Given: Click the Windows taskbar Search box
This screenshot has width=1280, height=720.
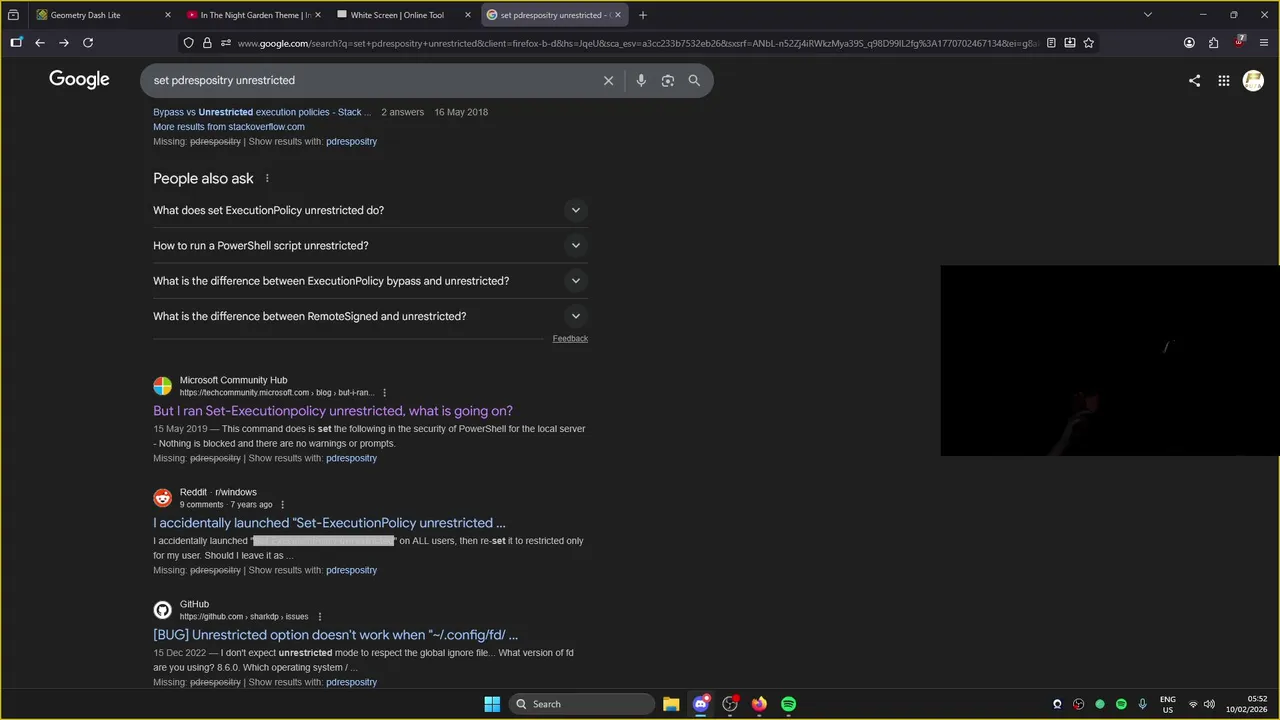Looking at the screenshot, I should click(x=581, y=704).
